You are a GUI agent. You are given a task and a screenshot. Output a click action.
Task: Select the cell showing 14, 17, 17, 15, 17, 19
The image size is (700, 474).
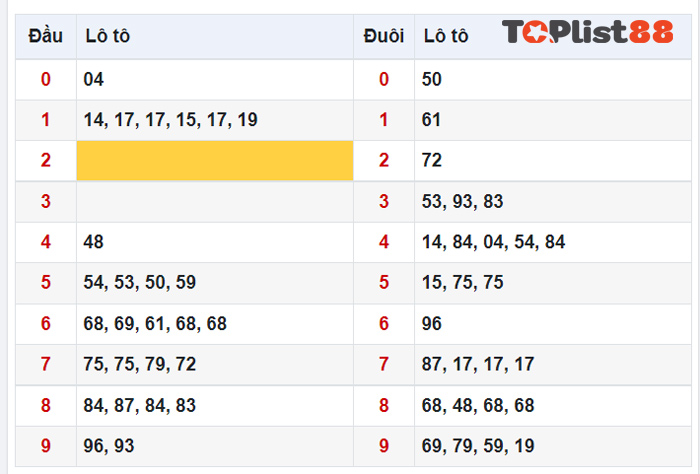point(171,120)
